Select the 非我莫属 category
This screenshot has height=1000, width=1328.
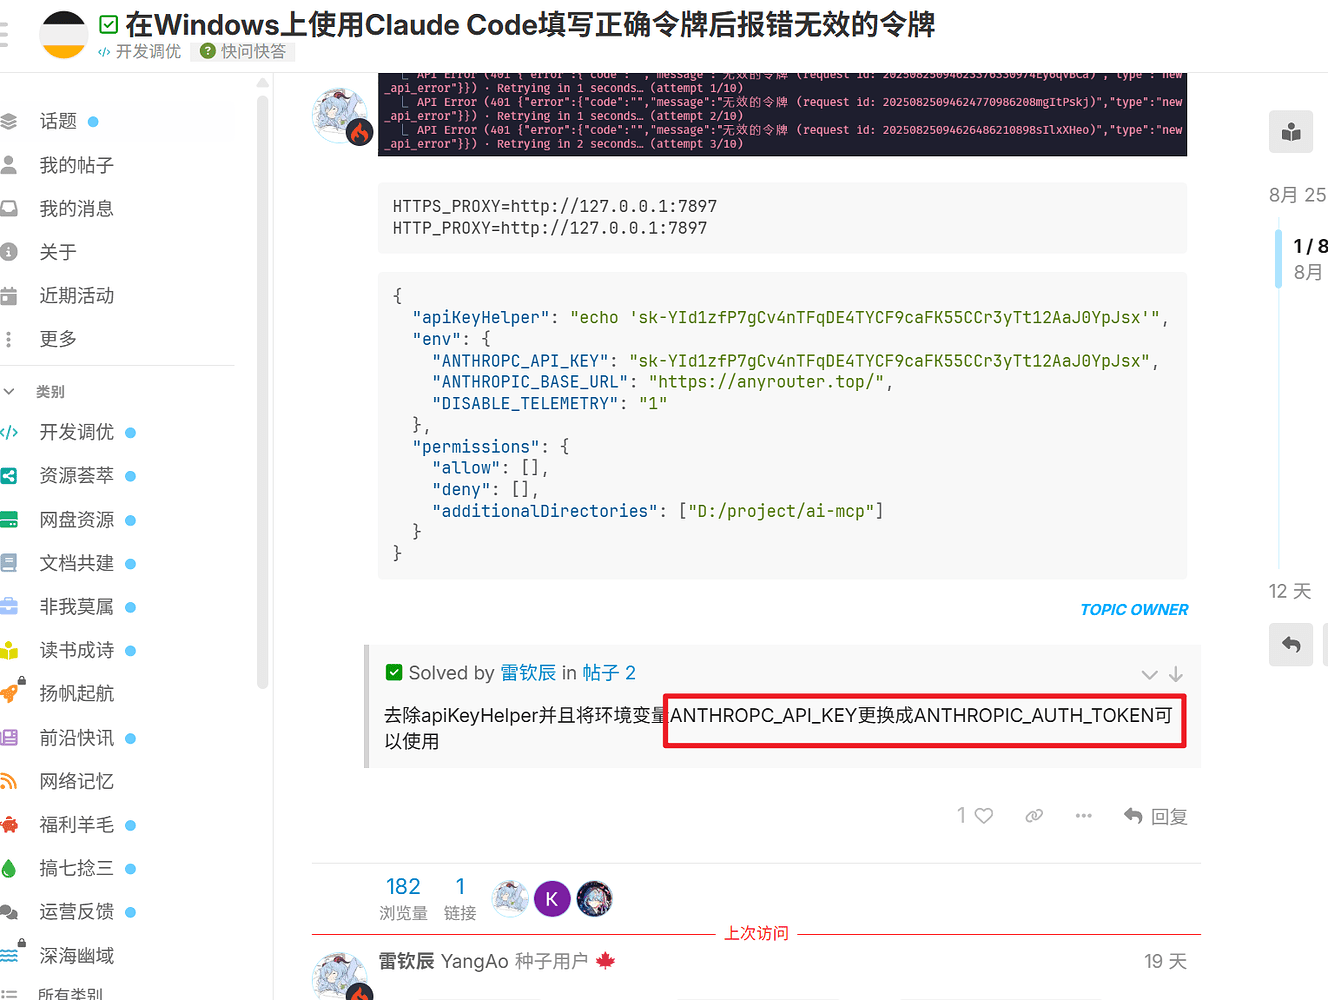coord(76,607)
